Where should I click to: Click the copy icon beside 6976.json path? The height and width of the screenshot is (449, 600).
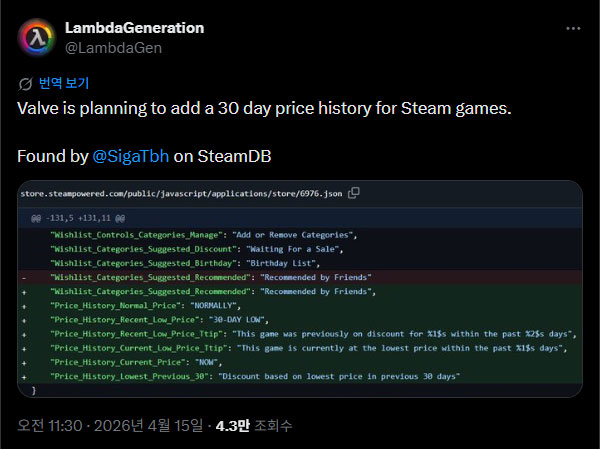[x=354, y=192]
